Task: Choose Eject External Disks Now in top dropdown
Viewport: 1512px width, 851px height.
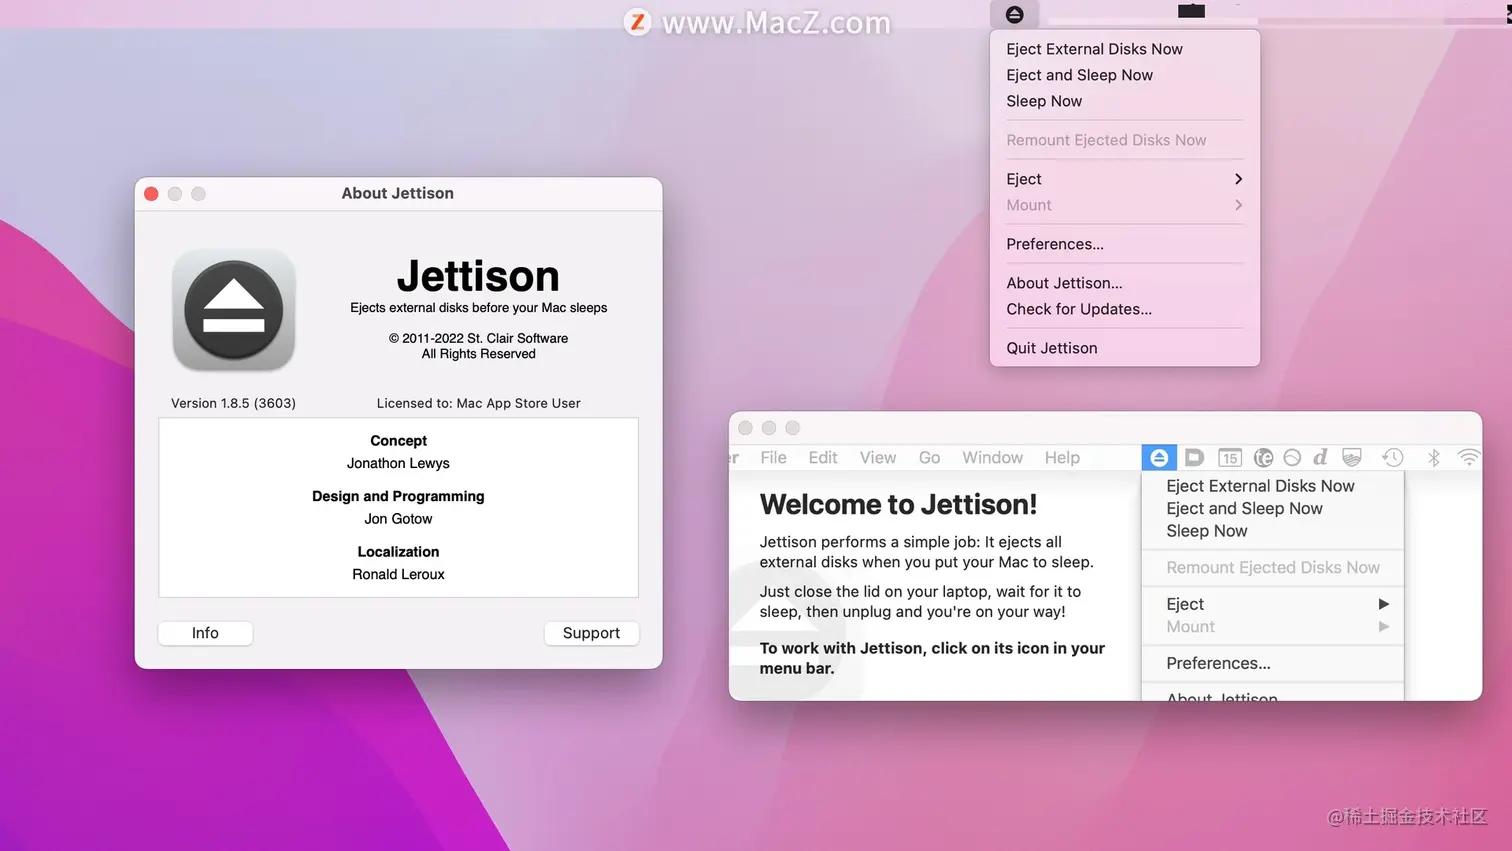Action: coord(1094,49)
